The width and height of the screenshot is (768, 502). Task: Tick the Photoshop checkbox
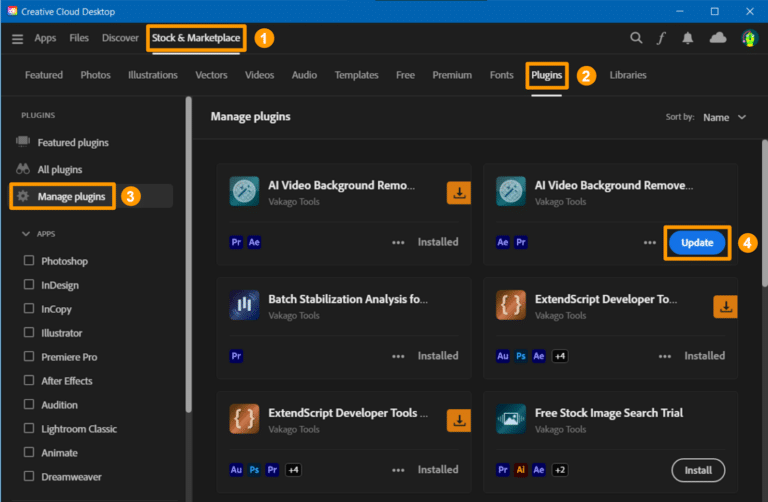pyautogui.click(x=29, y=261)
